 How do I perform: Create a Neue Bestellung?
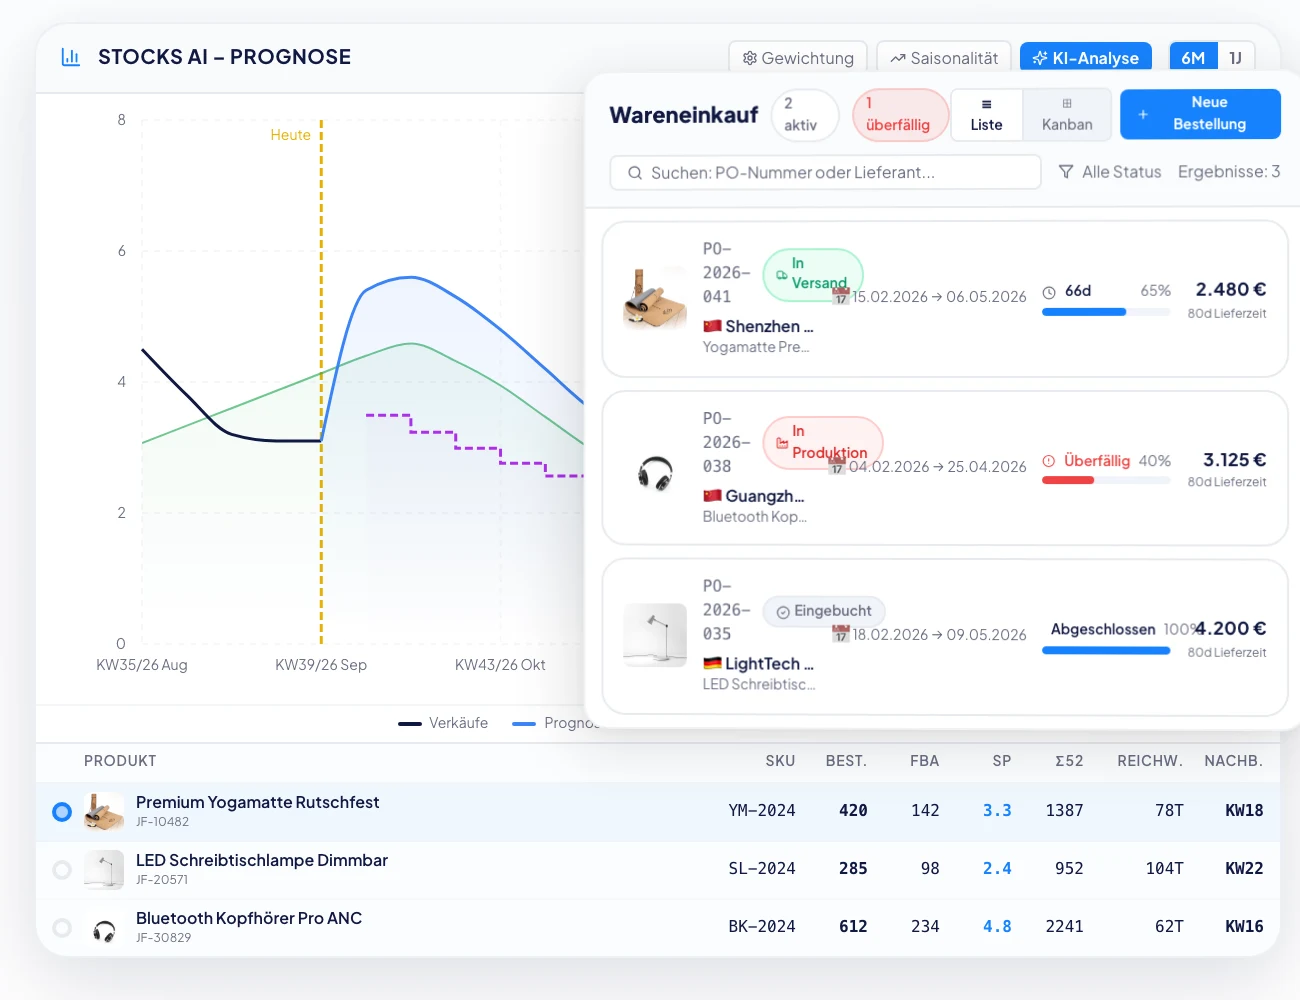click(x=1200, y=113)
